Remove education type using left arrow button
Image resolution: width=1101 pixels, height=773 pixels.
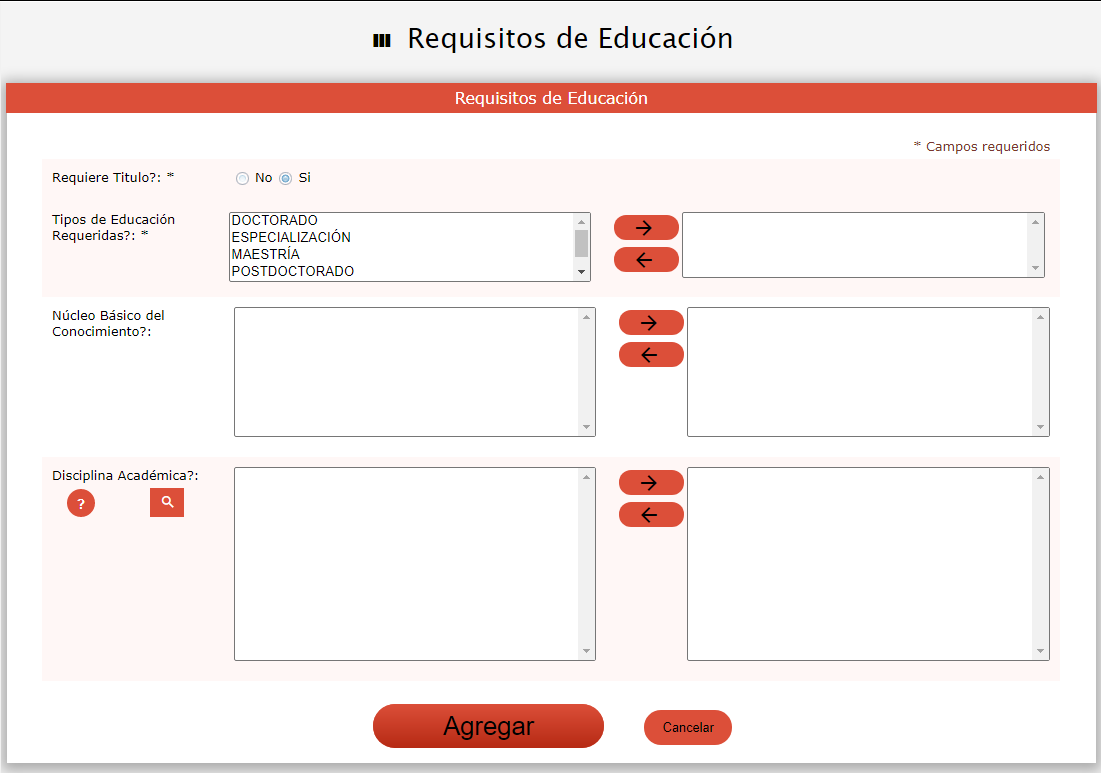click(646, 260)
